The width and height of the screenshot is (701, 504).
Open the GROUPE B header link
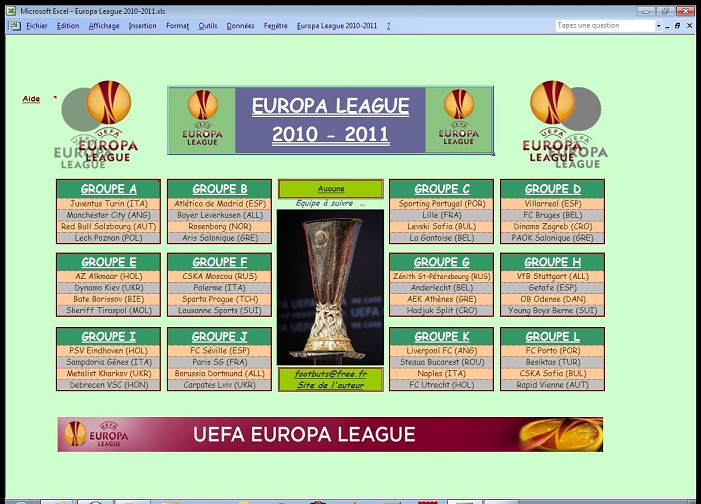[220, 189]
